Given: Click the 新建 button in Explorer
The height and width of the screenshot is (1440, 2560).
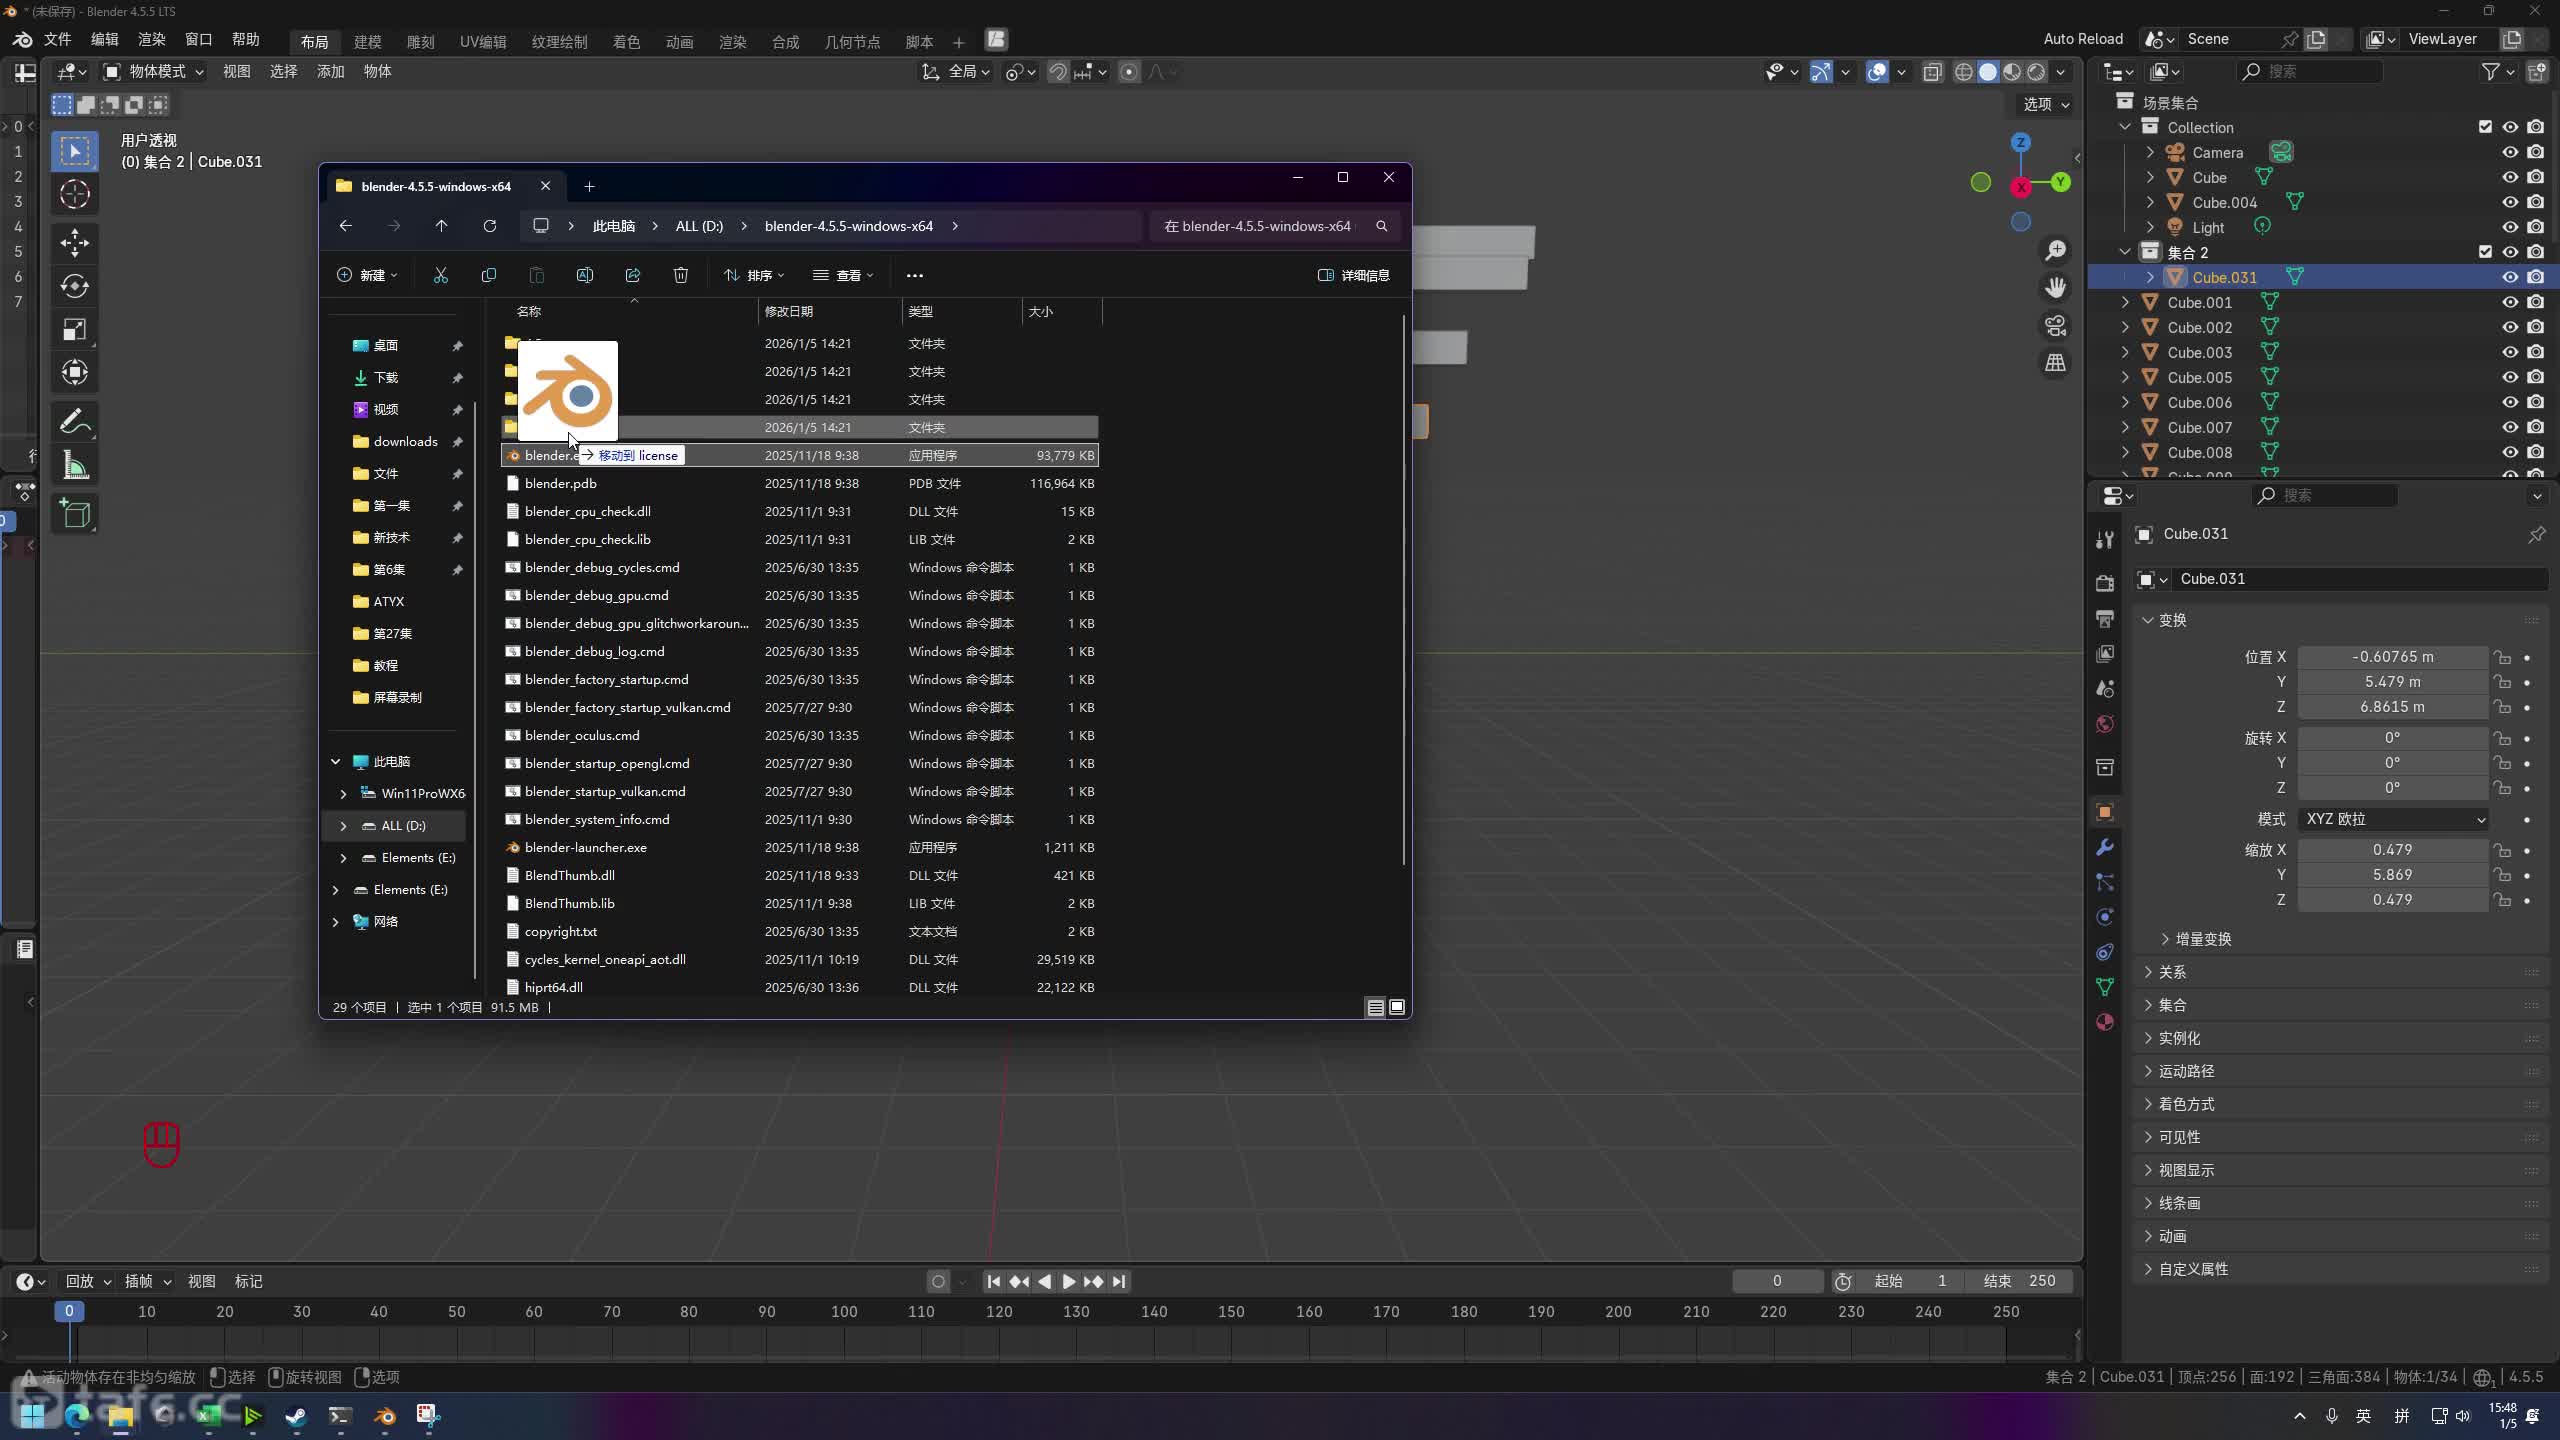Looking at the screenshot, I should click(367, 275).
